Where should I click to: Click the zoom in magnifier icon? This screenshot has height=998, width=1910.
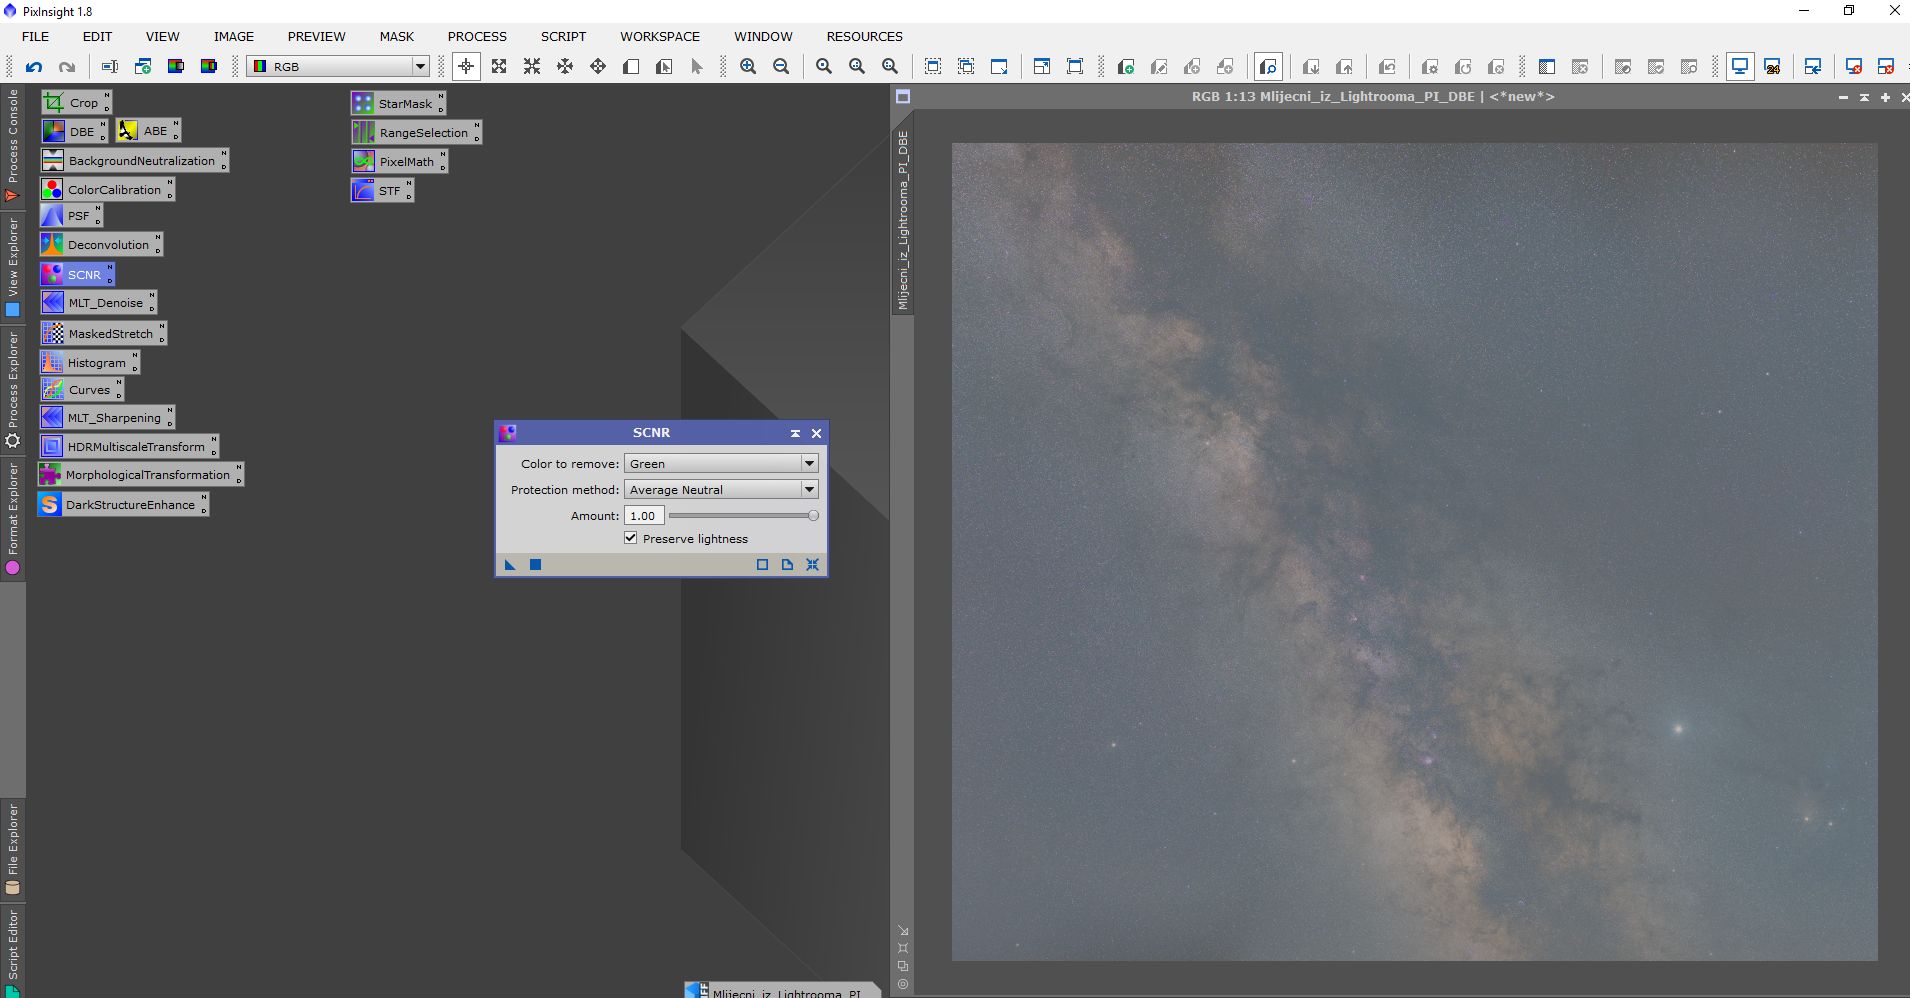tap(748, 67)
